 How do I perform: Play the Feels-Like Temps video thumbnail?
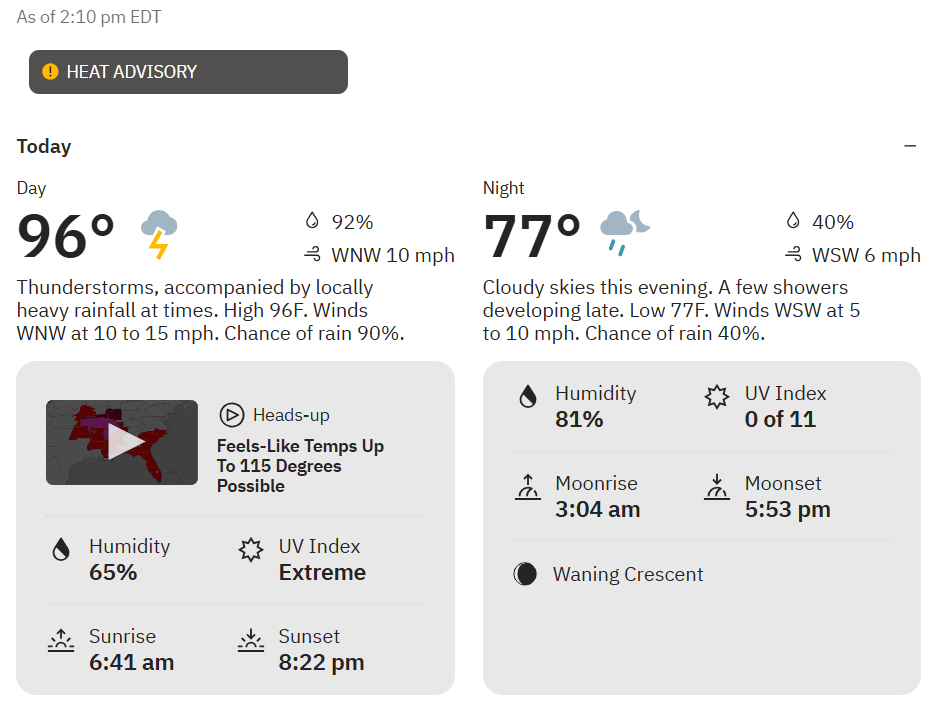tap(122, 442)
